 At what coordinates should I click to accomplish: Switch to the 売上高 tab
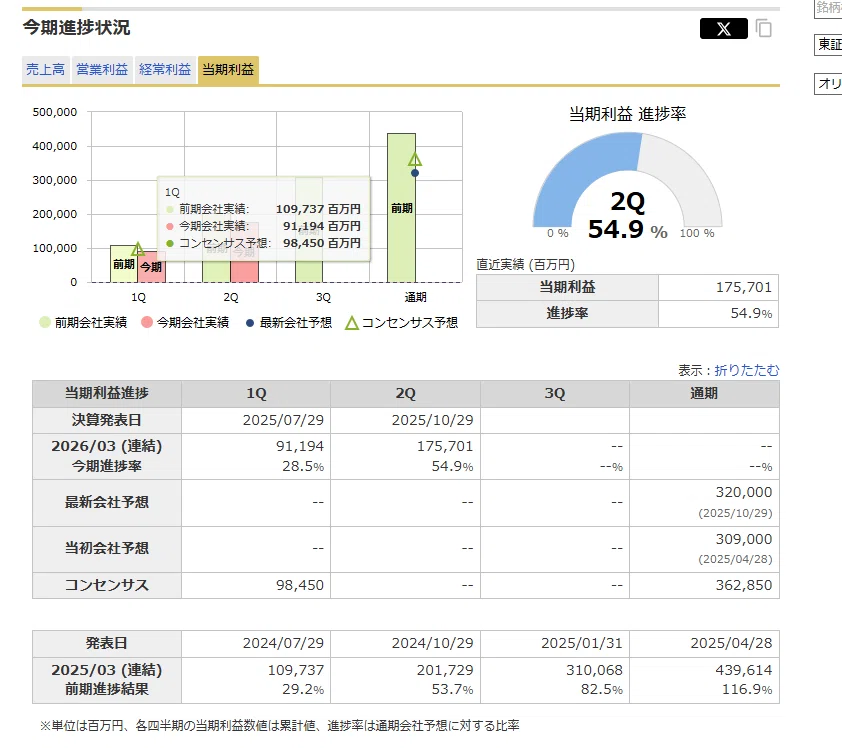(x=46, y=70)
